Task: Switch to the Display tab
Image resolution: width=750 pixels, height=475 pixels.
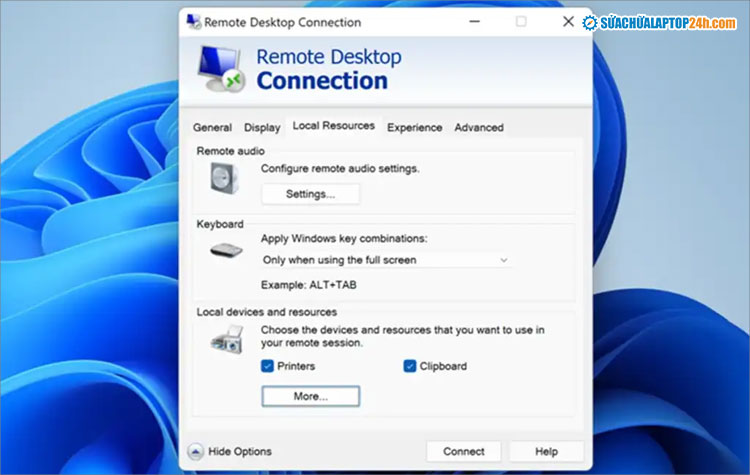Action: tap(262, 128)
